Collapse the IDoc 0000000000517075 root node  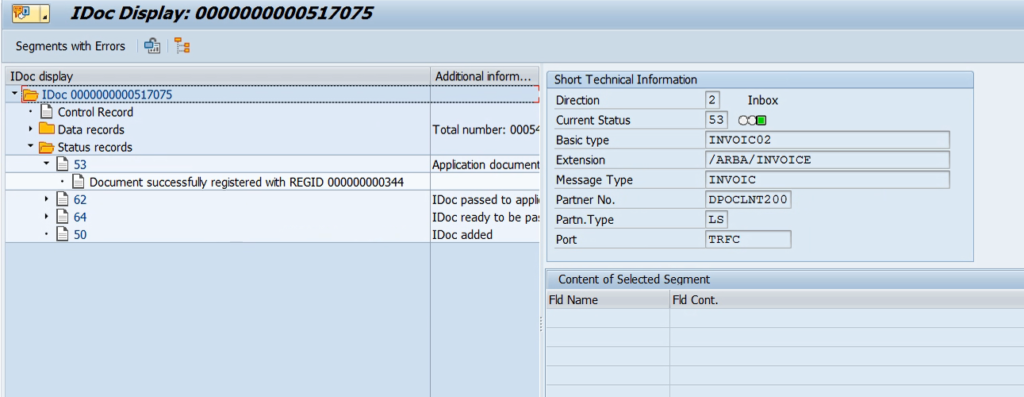[x=14, y=95]
